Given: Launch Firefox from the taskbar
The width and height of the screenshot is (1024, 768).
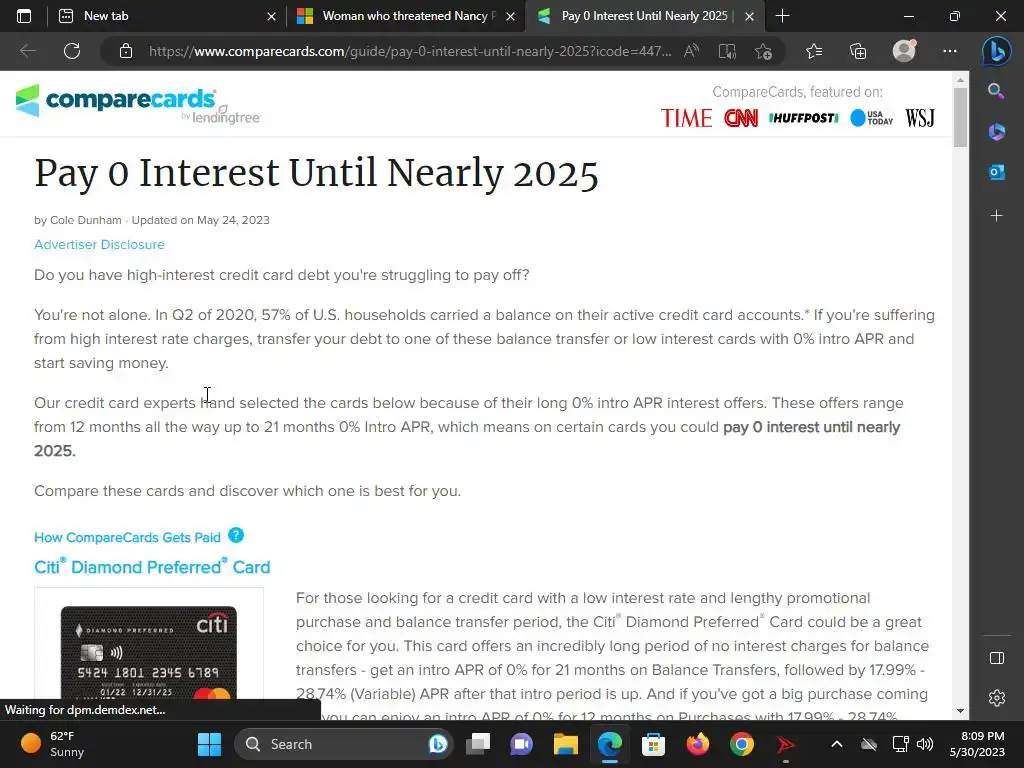Looking at the screenshot, I should pyautogui.click(x=697, y=744).
